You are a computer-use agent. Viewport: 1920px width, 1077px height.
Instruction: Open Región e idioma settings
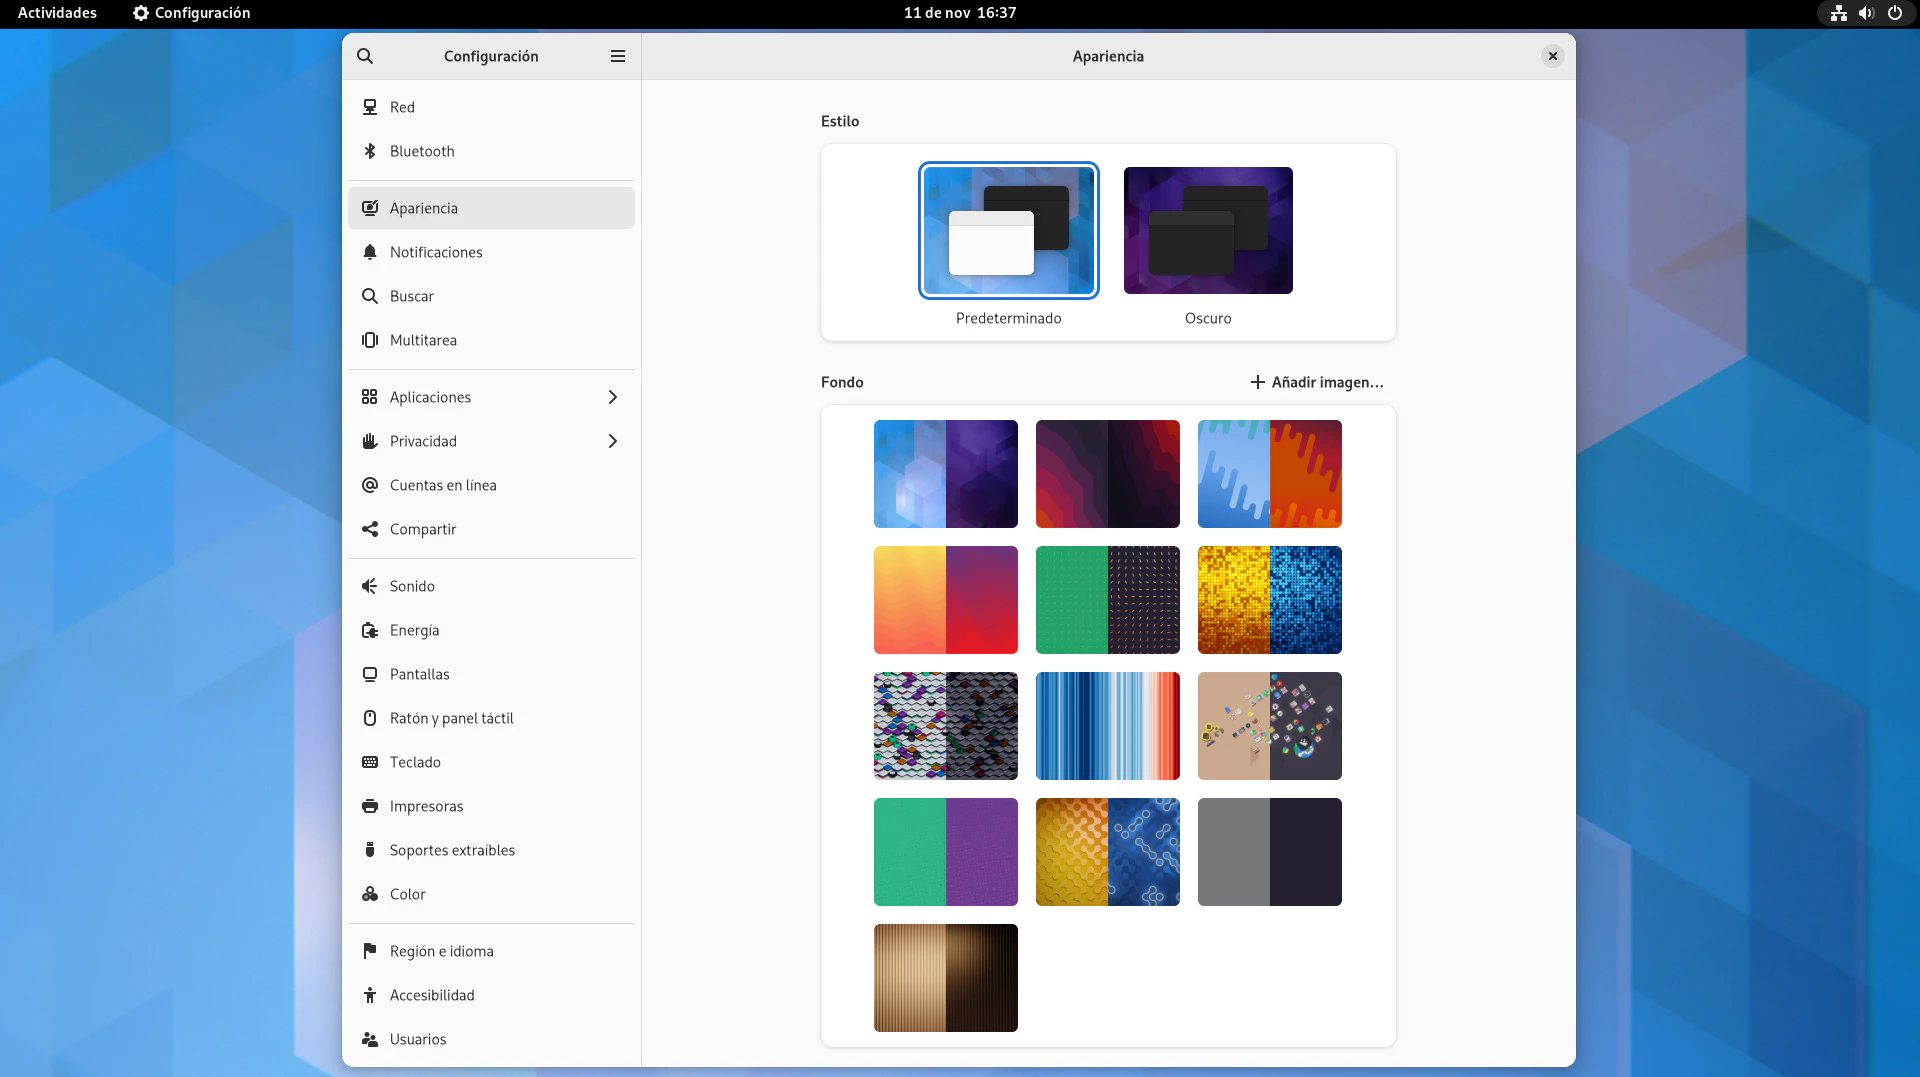pos(441,951)
